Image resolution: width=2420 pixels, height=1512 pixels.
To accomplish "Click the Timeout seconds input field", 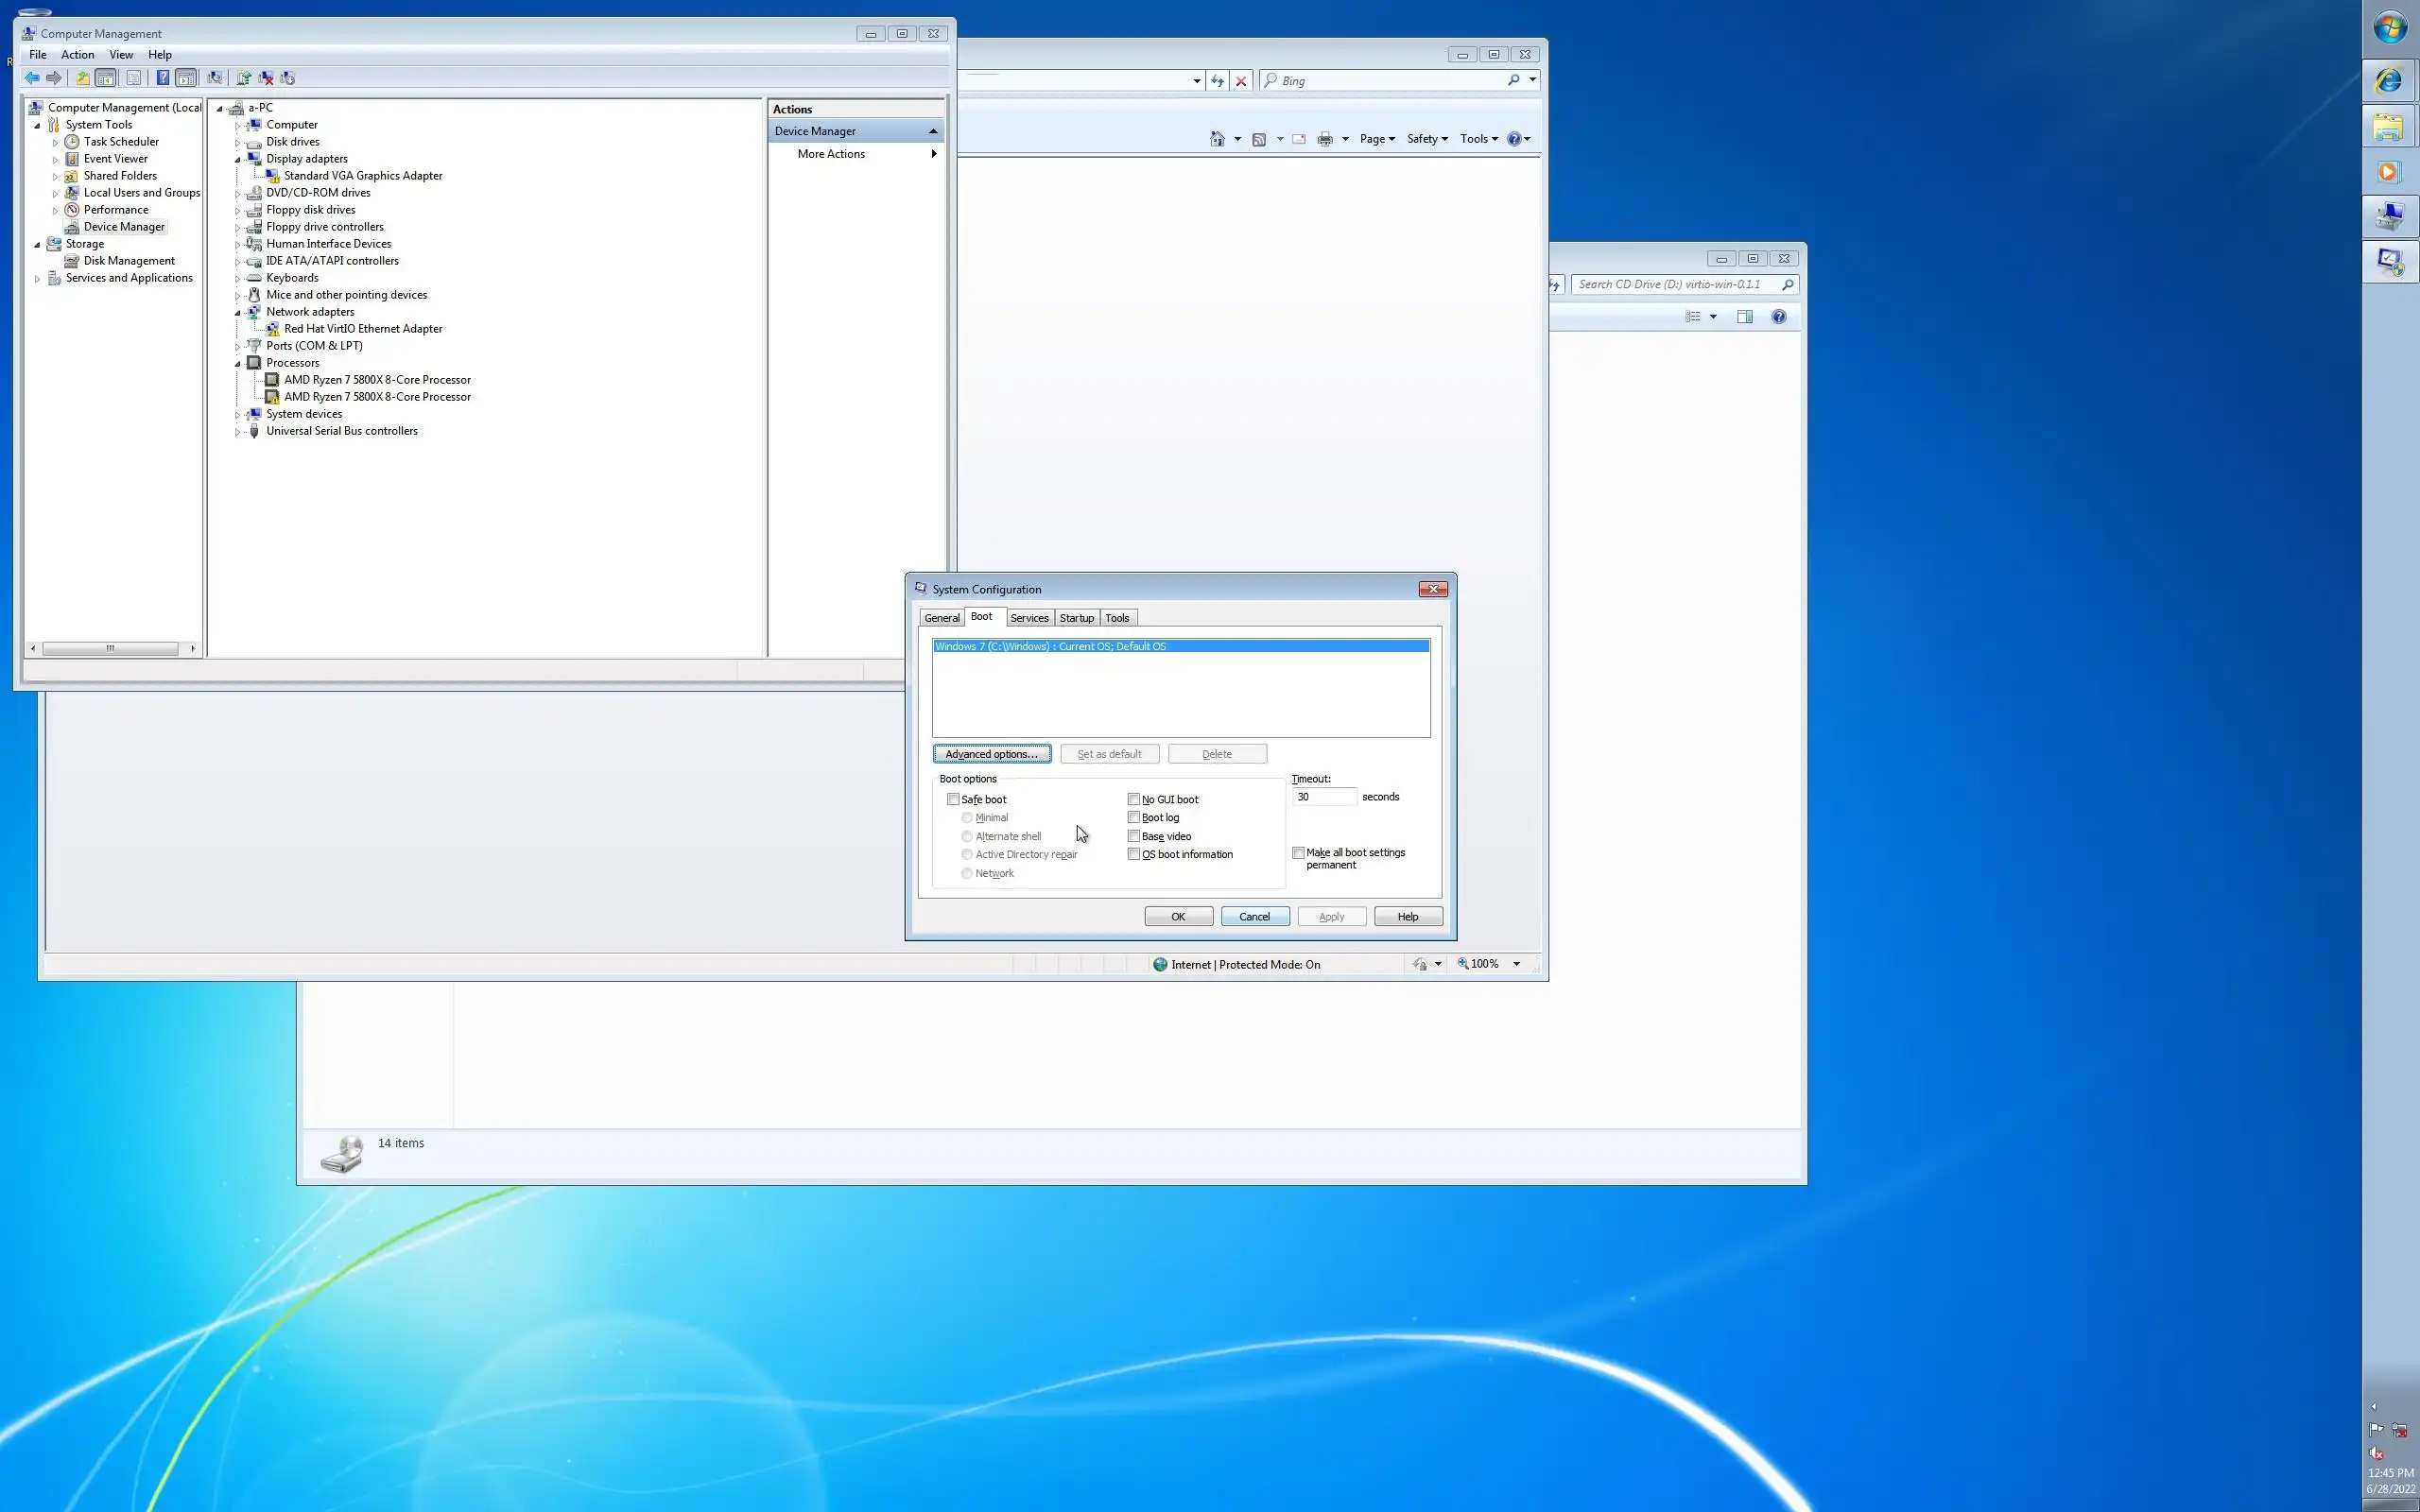I will pos(1323,797).
